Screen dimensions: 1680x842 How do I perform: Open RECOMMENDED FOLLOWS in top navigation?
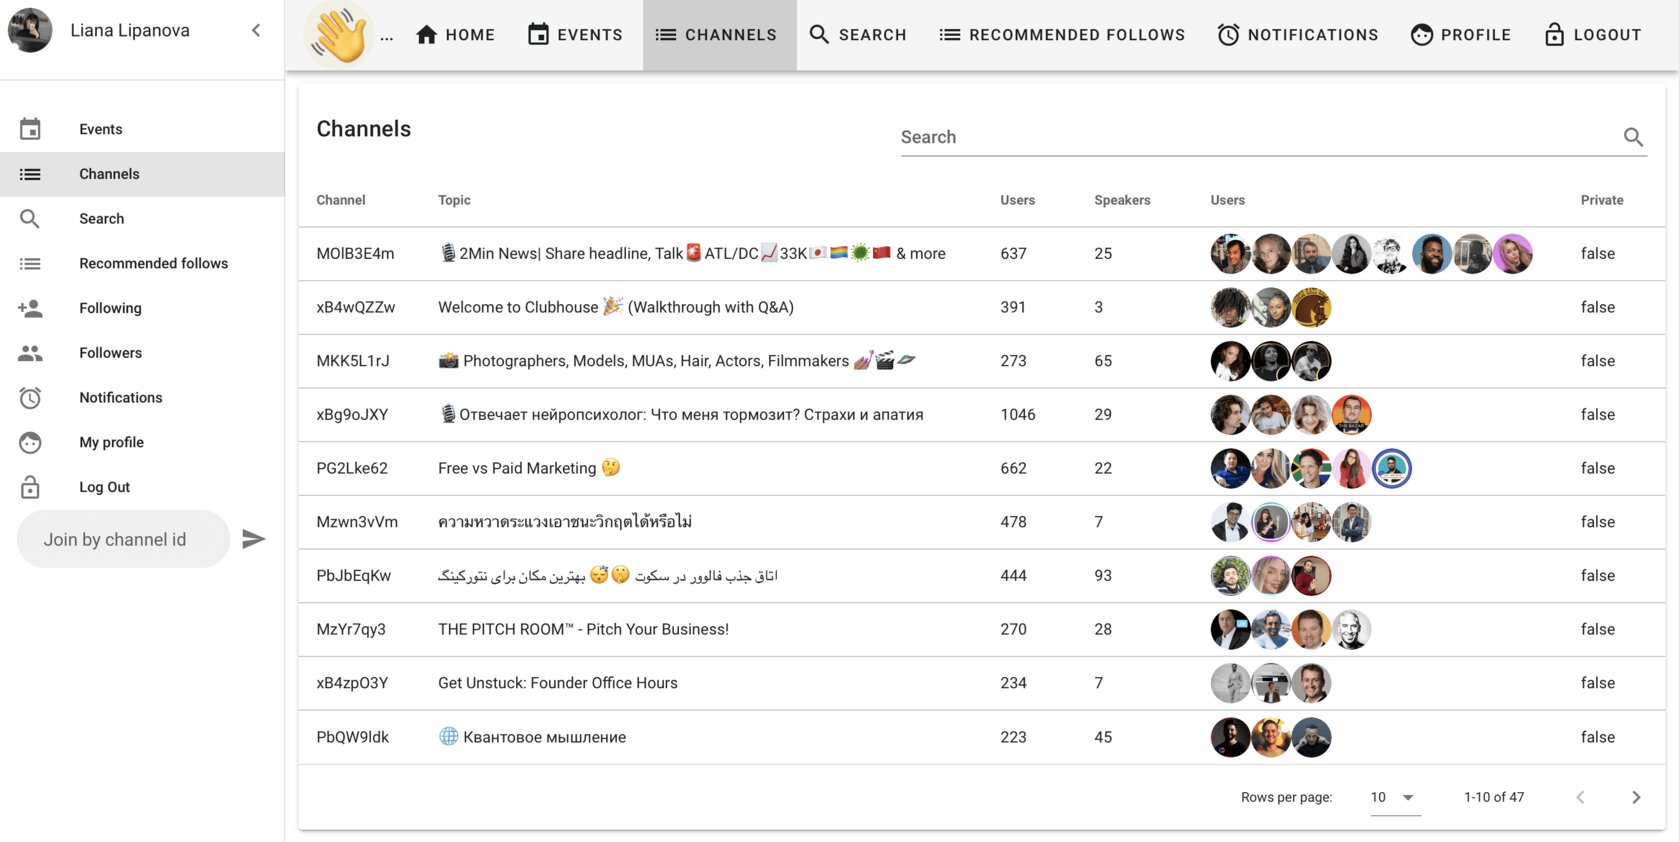coord(1062,35)
